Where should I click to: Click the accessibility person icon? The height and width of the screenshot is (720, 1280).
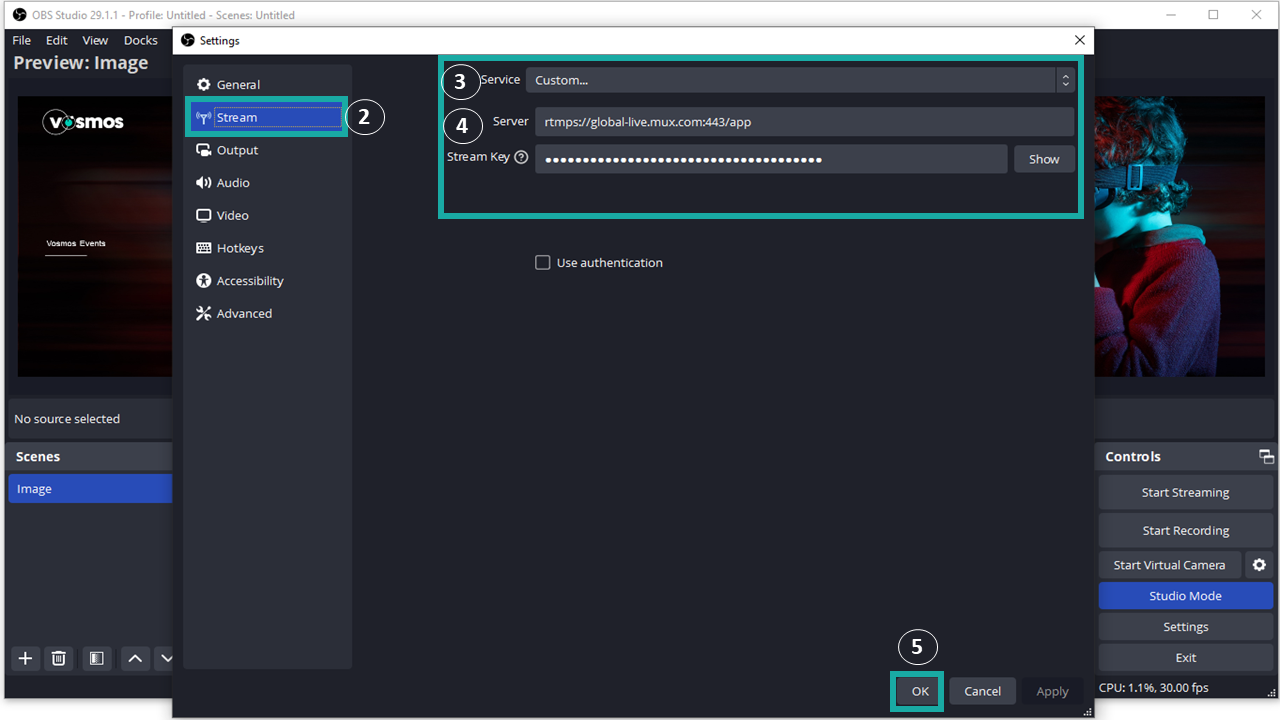tap(204, 281)
